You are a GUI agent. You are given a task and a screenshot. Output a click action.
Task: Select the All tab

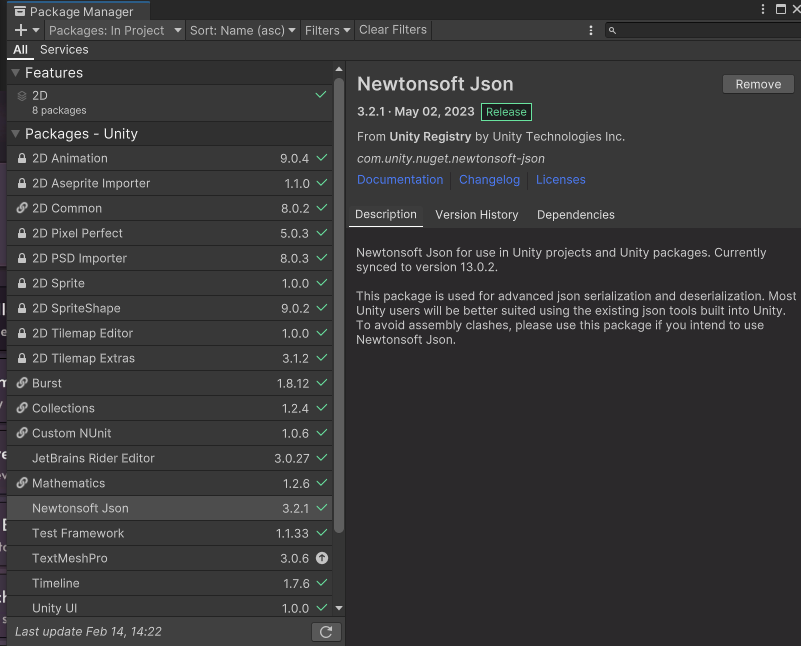[x=20, y=50]
